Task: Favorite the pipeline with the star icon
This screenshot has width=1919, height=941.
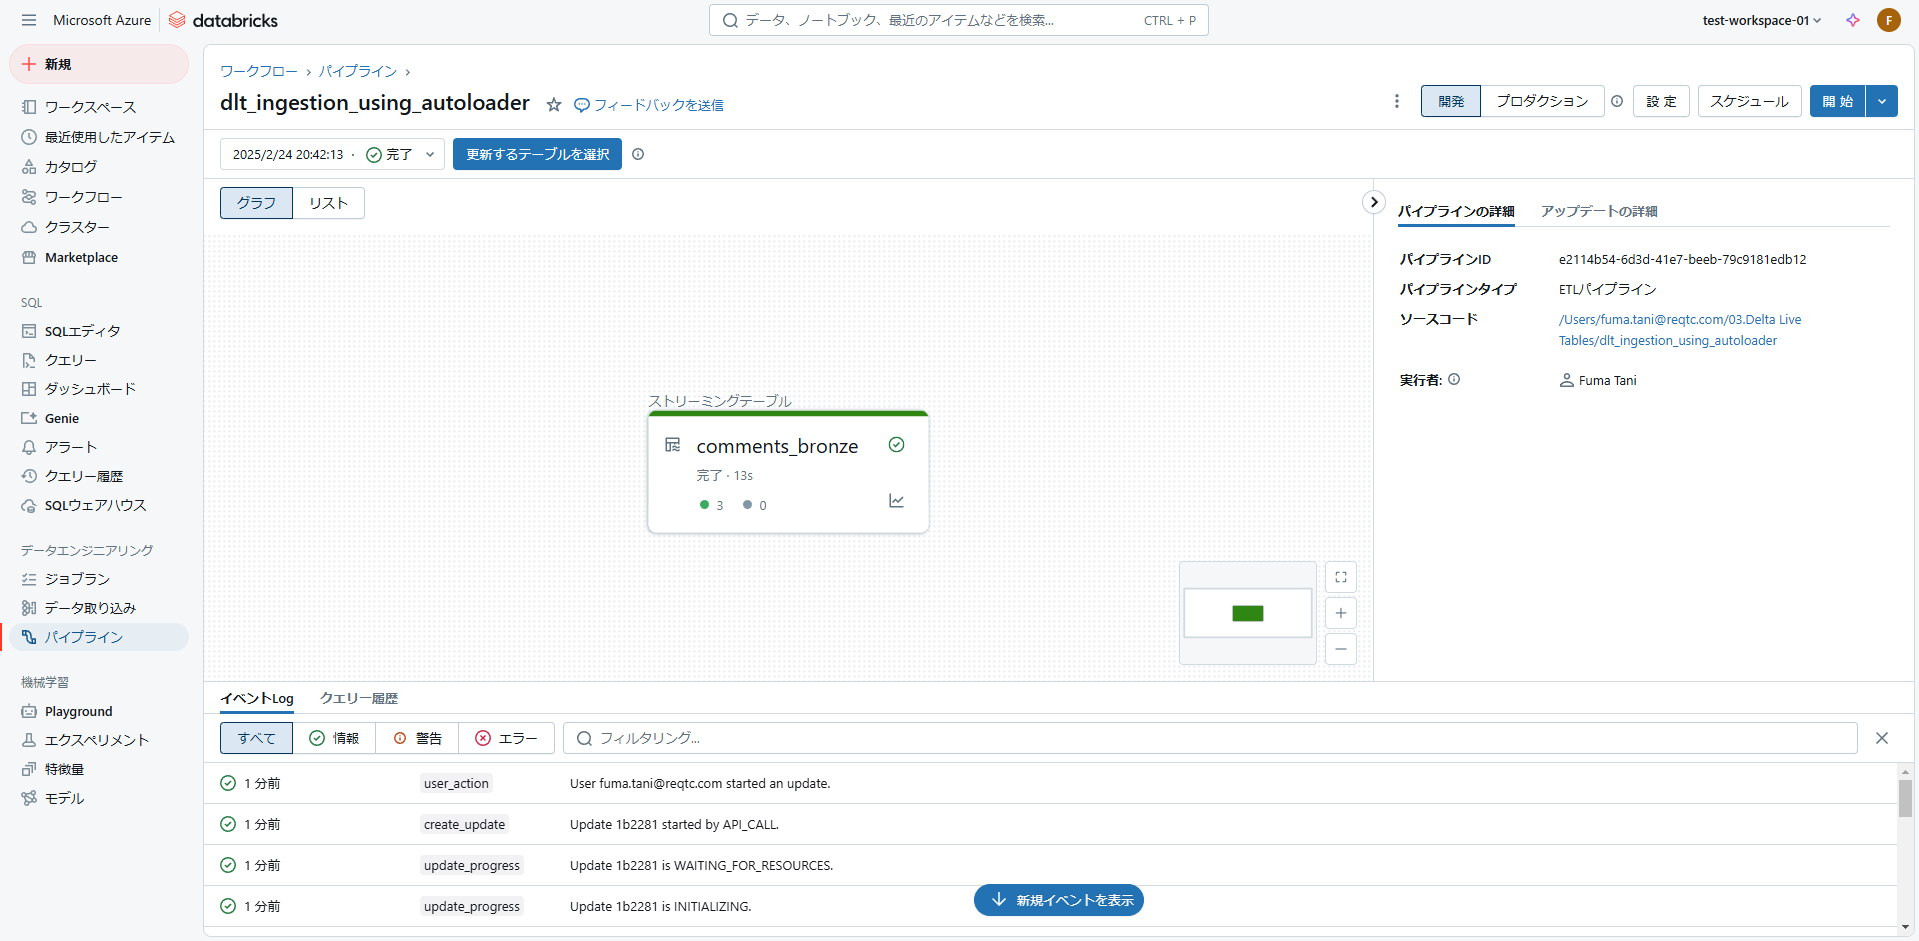Action: point(554,105)
